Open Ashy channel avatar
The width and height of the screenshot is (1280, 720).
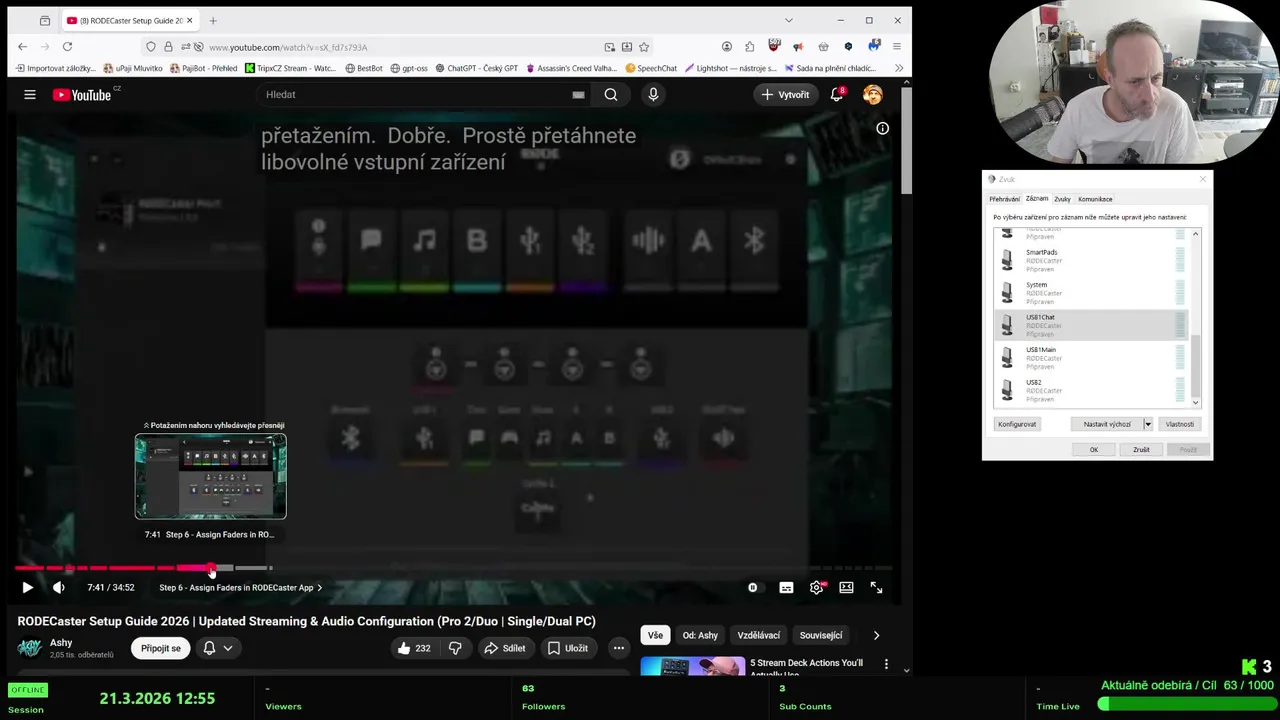(30, 648)
